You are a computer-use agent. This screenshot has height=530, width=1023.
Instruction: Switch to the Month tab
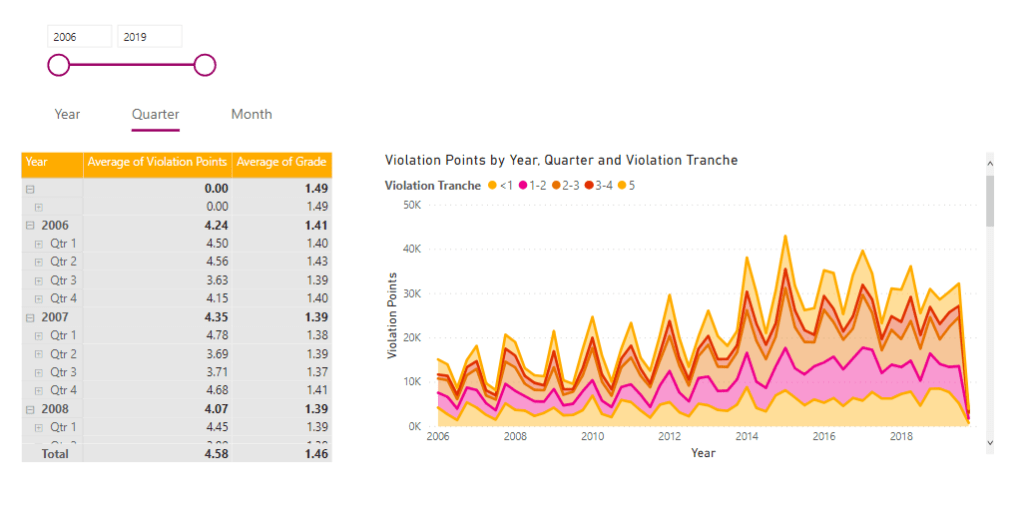251,114
